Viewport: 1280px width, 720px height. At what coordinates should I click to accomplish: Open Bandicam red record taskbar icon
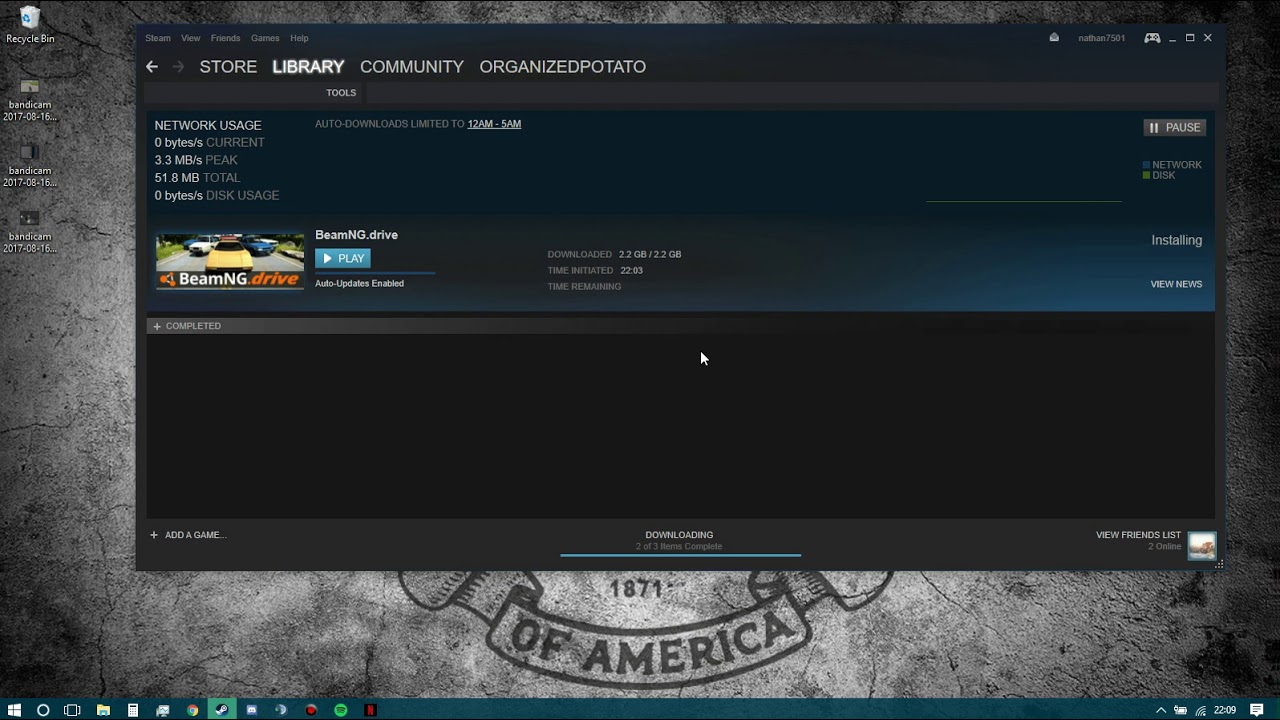tap(311, 710)
